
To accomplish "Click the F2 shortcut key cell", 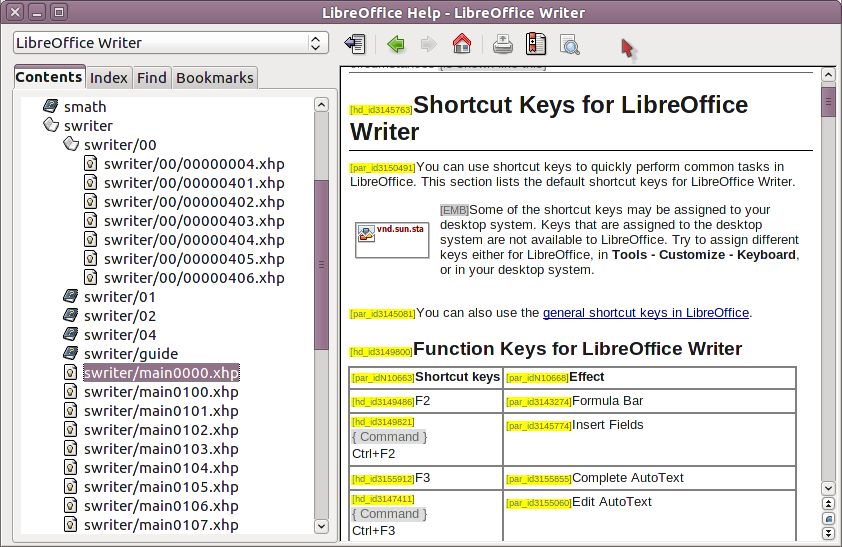I will [x=426, y=401].
